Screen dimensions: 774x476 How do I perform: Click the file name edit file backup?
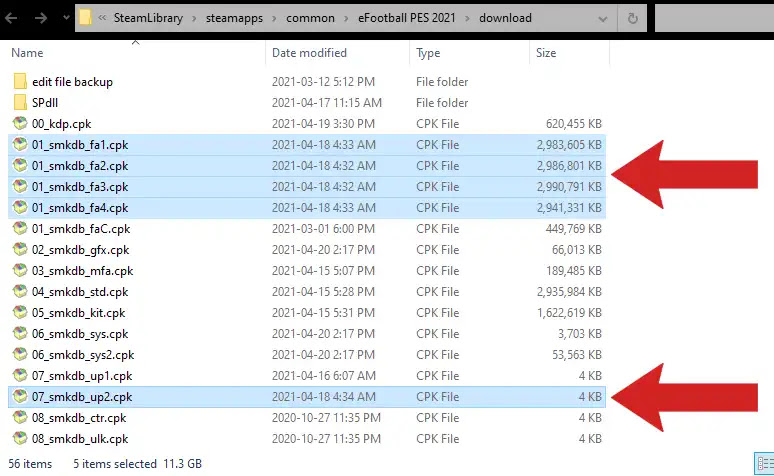(x=73, y=82)
